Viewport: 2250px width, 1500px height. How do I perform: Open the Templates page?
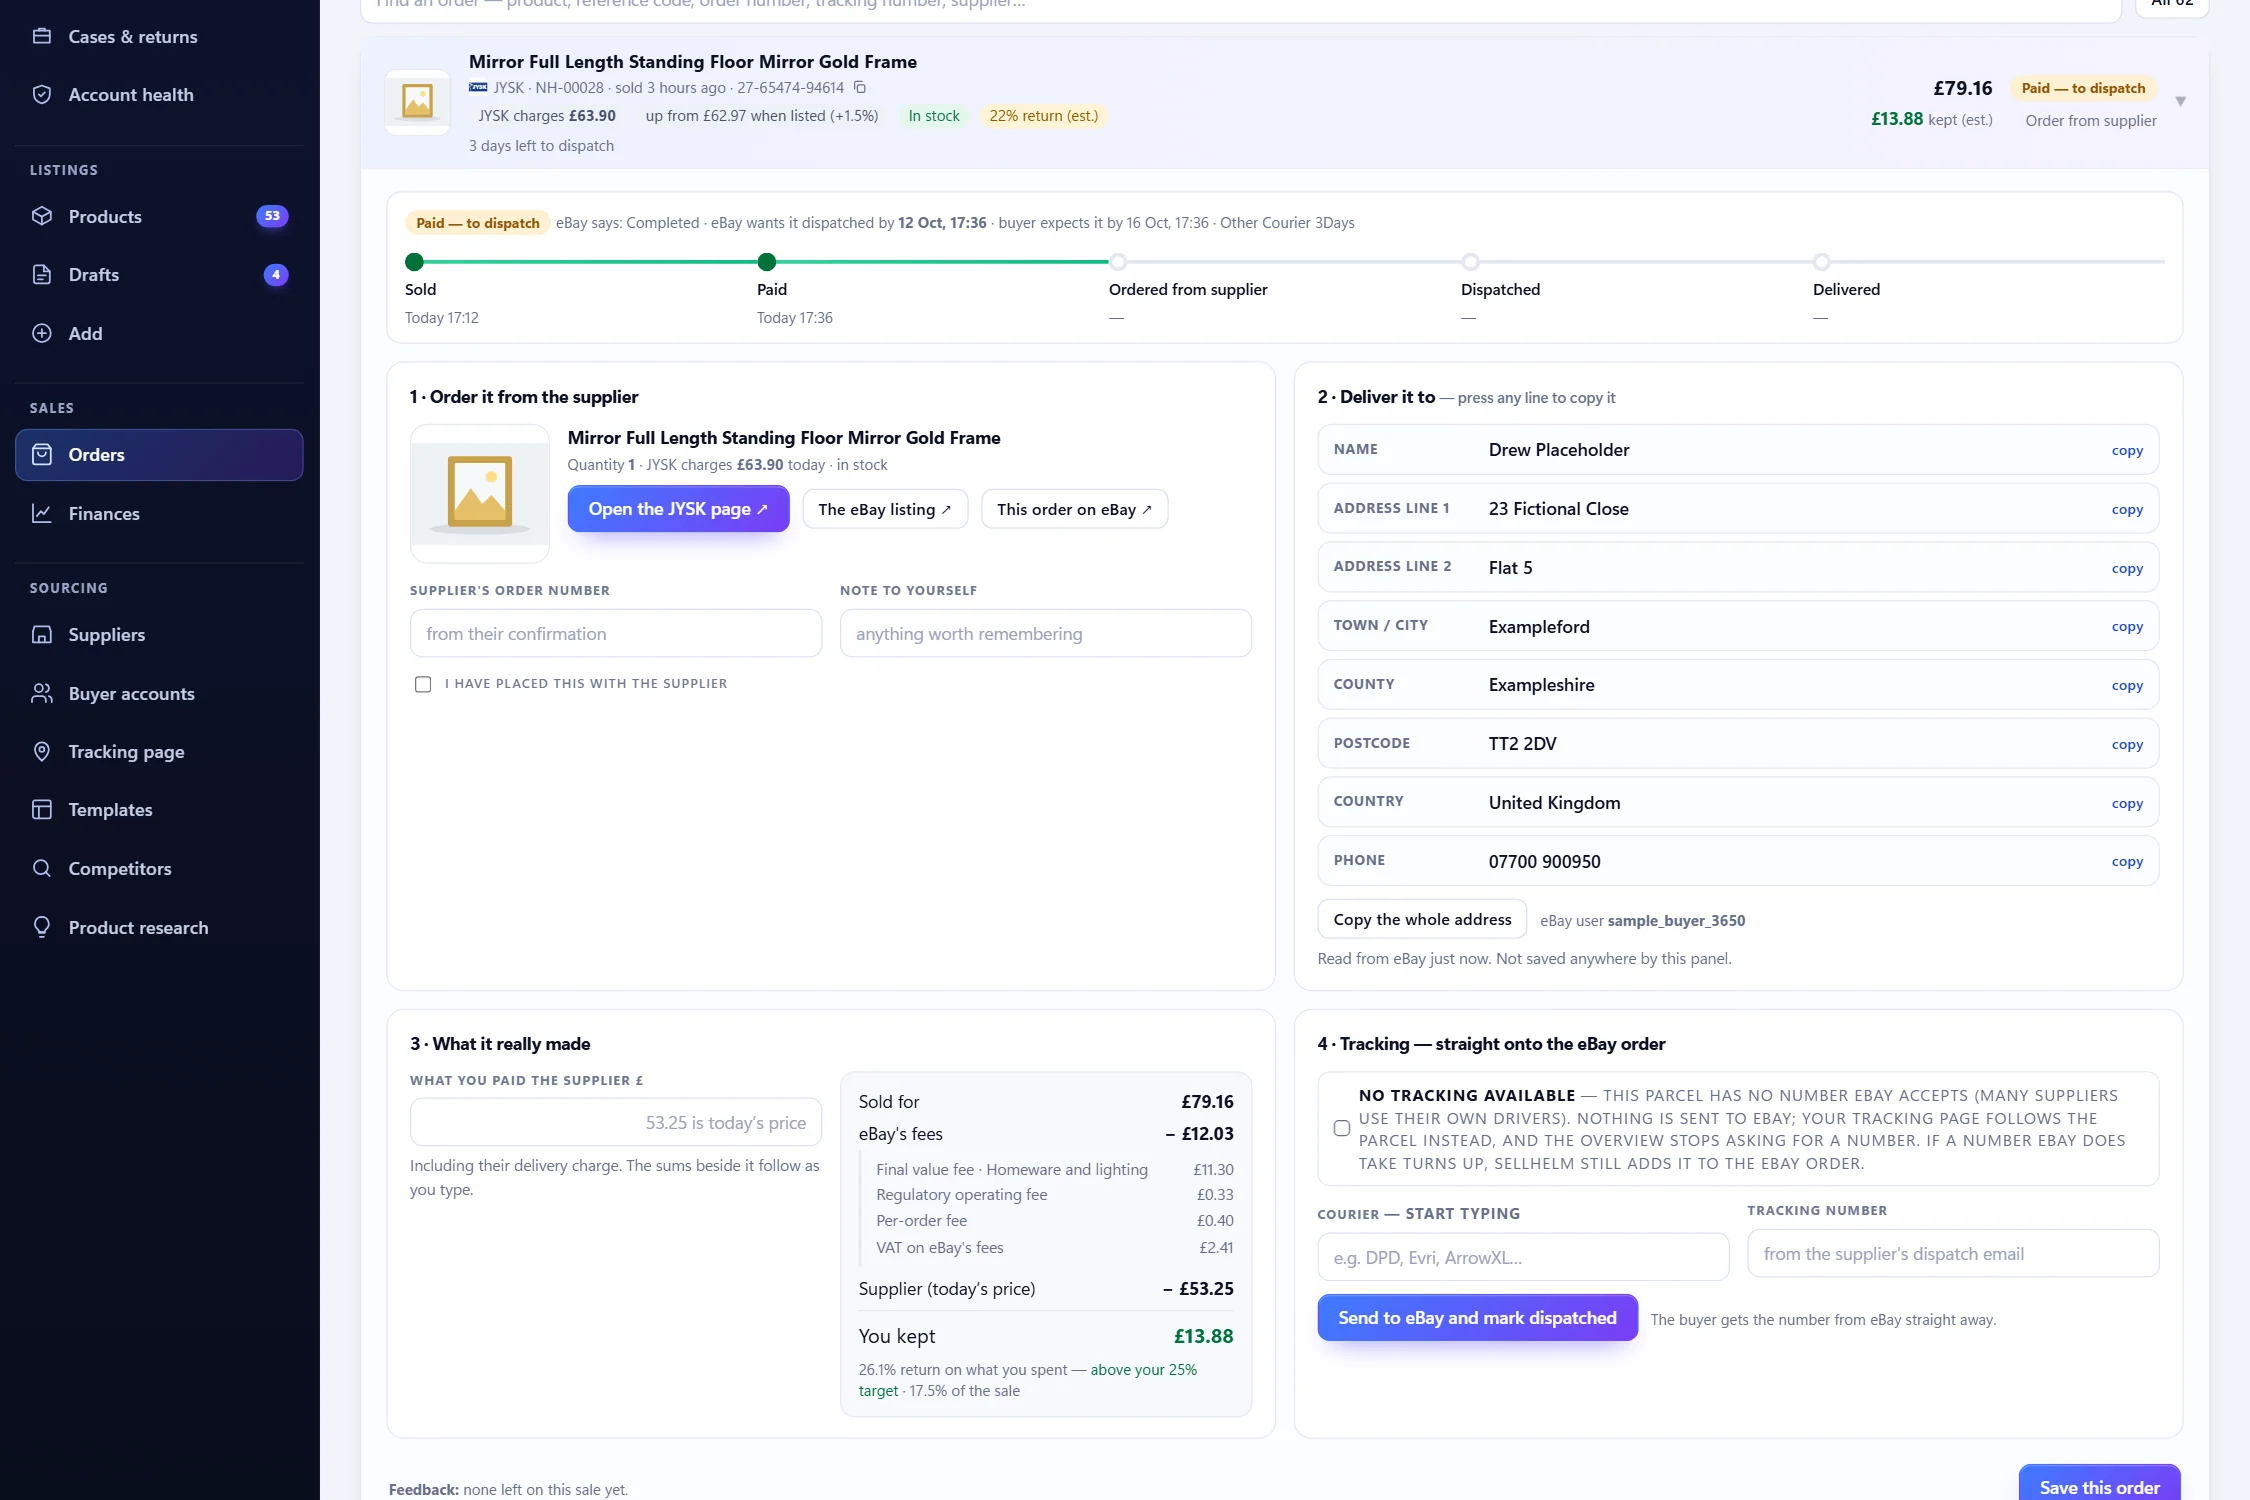point(159,810)
